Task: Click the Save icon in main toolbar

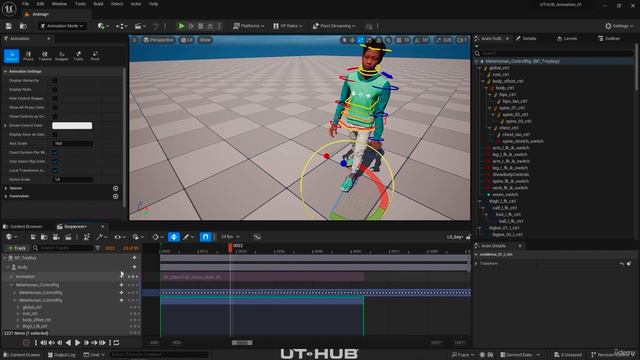Action: click(9, 26)
